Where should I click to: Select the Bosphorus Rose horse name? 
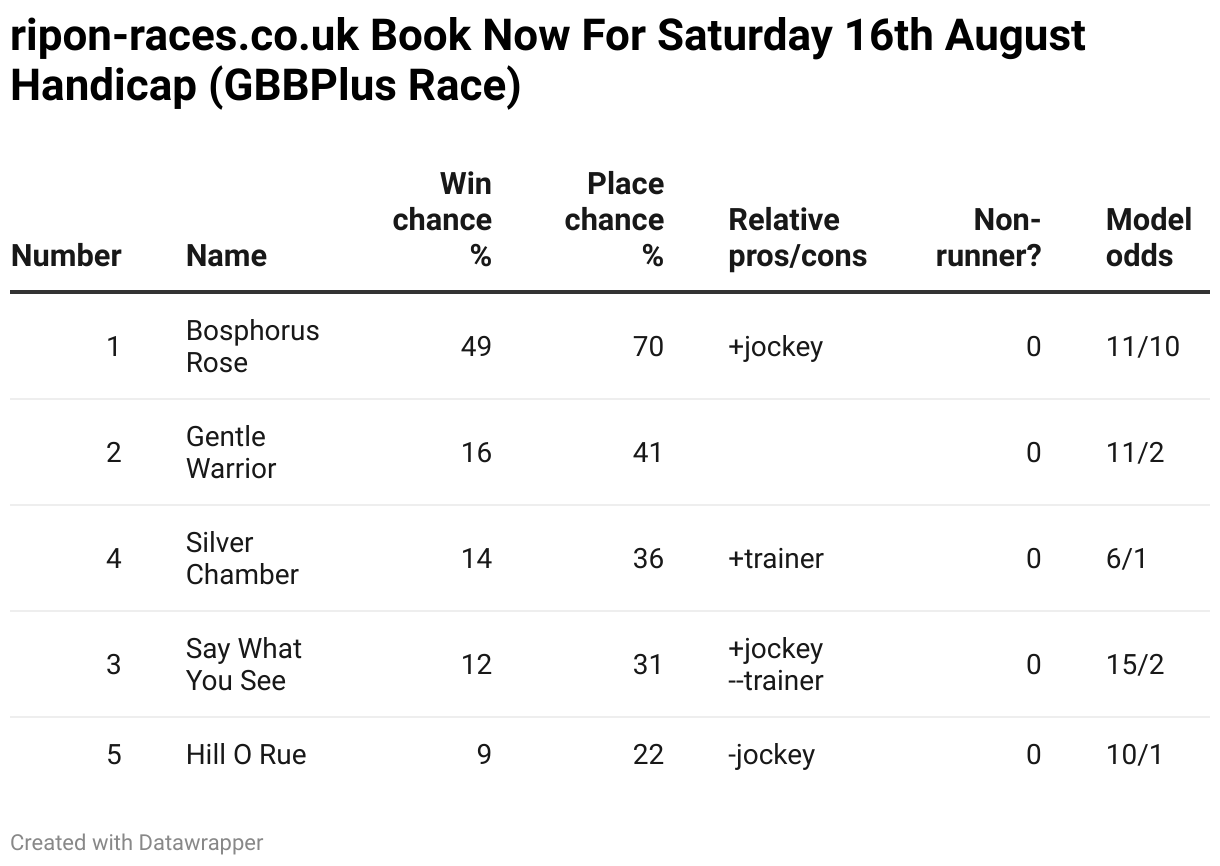click(252, 346)
